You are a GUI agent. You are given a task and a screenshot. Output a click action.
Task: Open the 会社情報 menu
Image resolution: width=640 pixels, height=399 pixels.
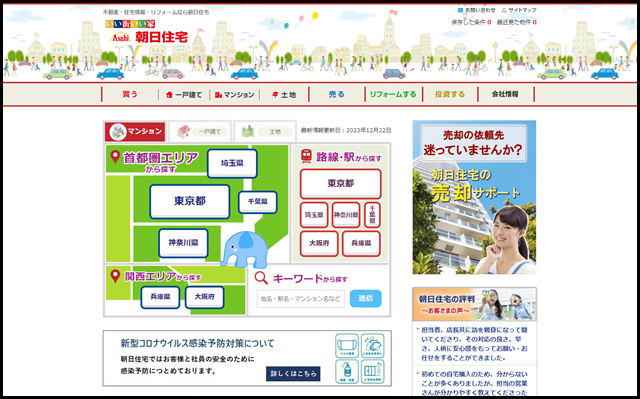click(x=505, y=94)
